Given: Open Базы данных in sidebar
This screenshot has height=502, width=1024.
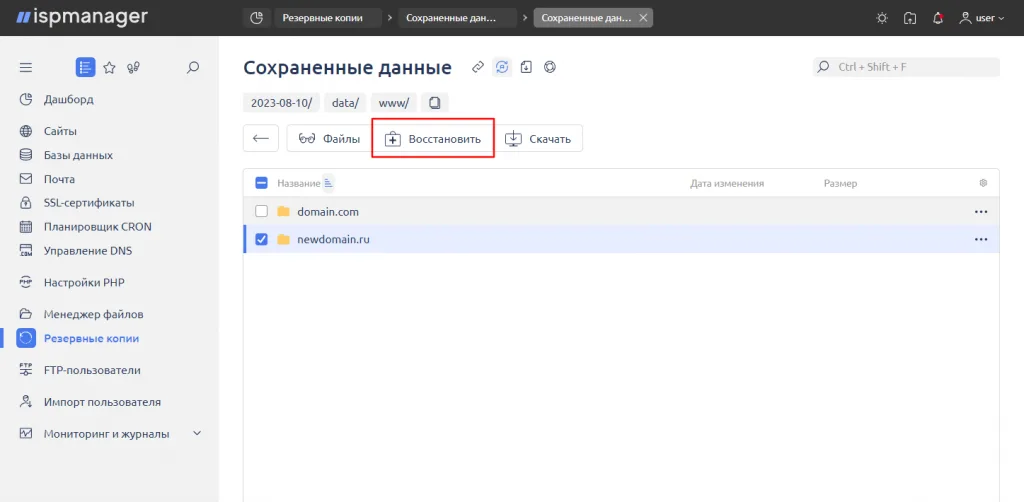Looking at the screenshot, I should pos(78,155).
